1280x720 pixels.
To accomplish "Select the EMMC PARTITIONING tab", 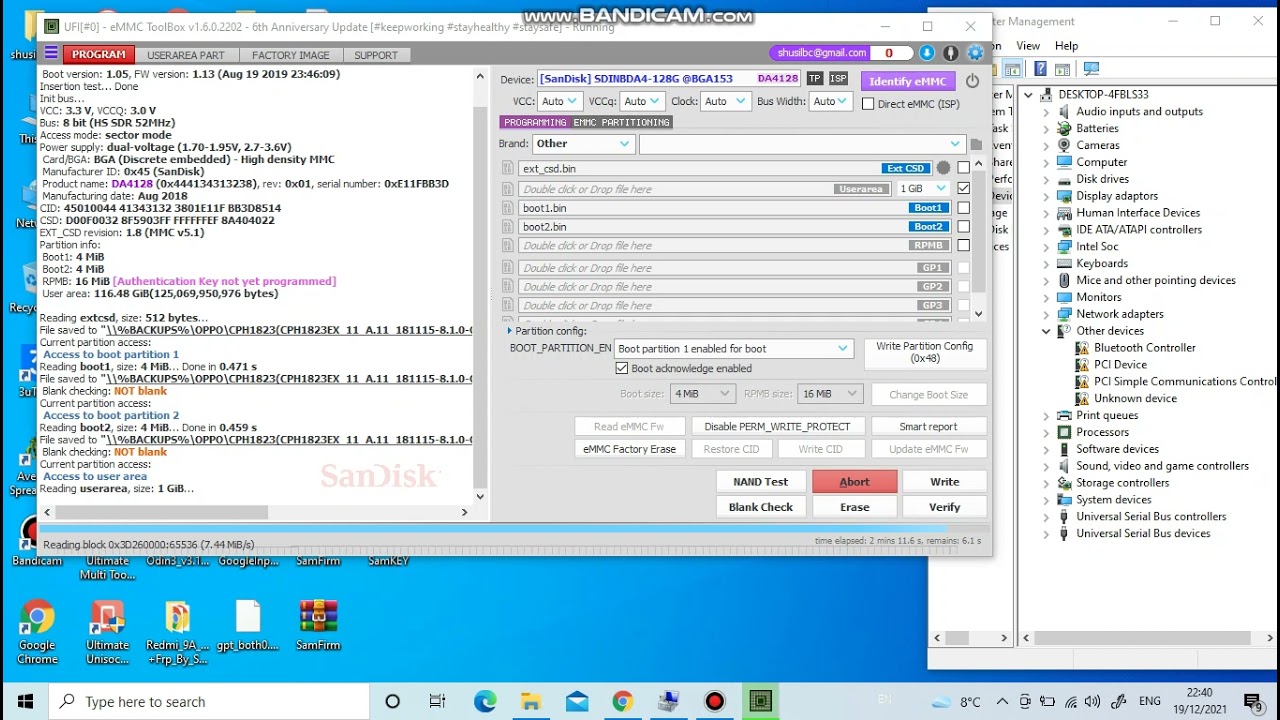I will coord(621,122).
